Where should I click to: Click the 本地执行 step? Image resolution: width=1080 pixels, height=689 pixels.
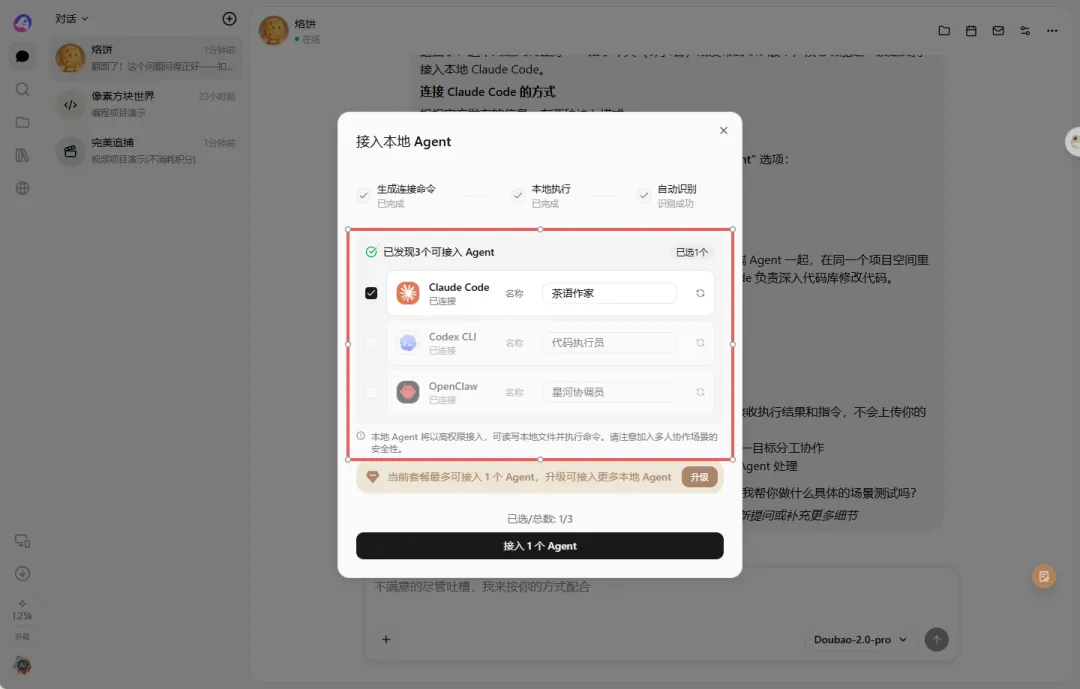541,196
